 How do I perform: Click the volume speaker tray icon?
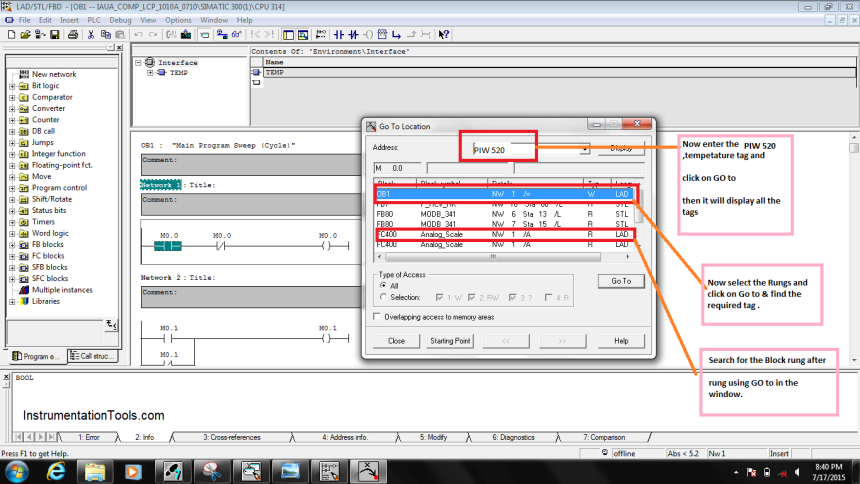[x=797, y=472]
